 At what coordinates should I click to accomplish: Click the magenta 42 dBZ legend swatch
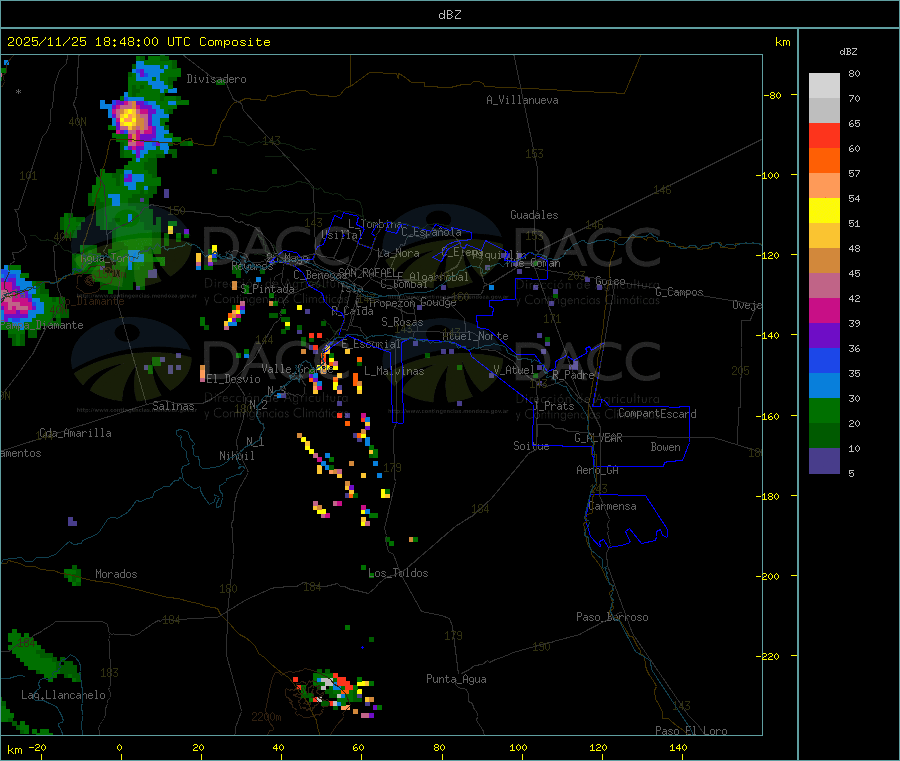tap(824, 310)
